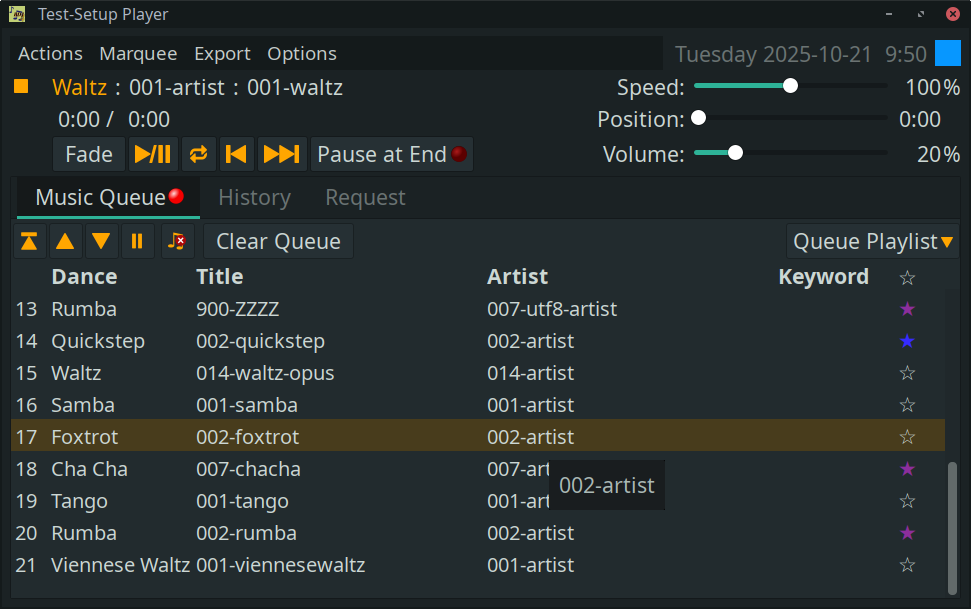Screen dimensions: 971x609
Task: Switch to the Request tab
Action: click(364, 197)
